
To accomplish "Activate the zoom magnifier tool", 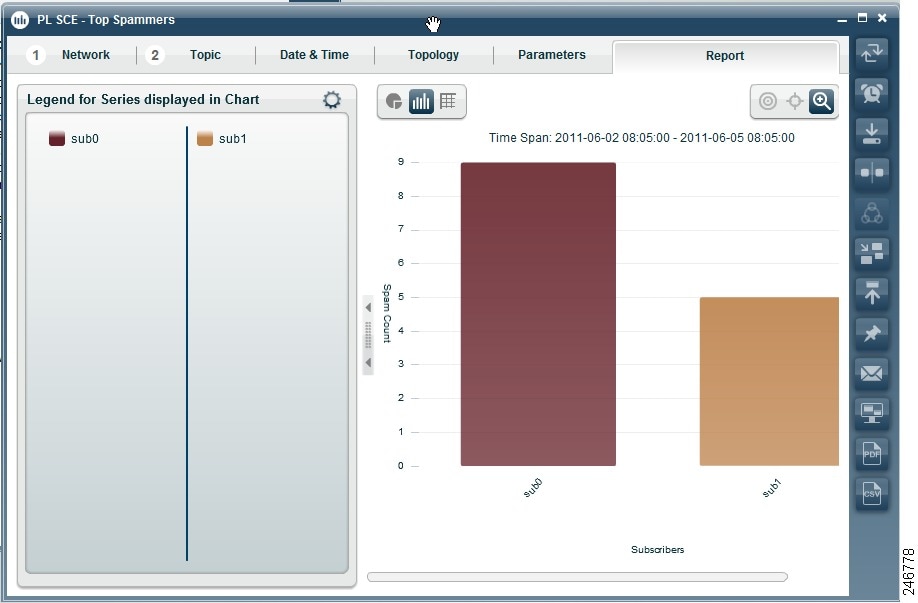I will (x=821, y=101).
